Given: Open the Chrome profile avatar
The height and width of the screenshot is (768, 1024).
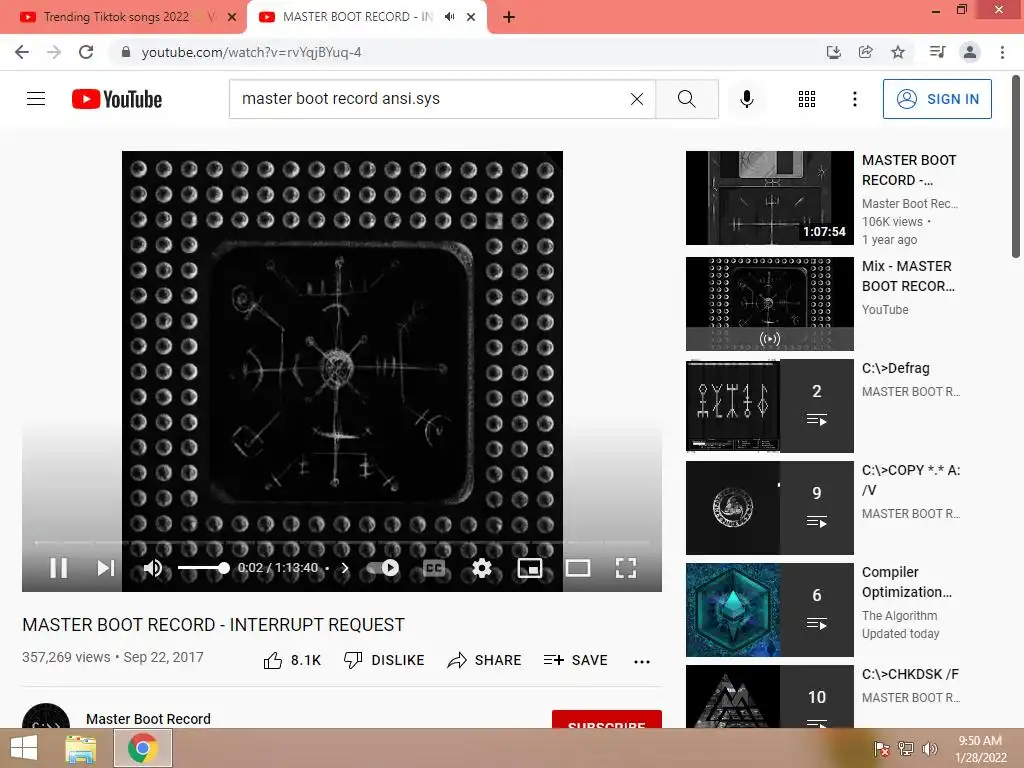Looking at the screenshot, I should [970, 52].
